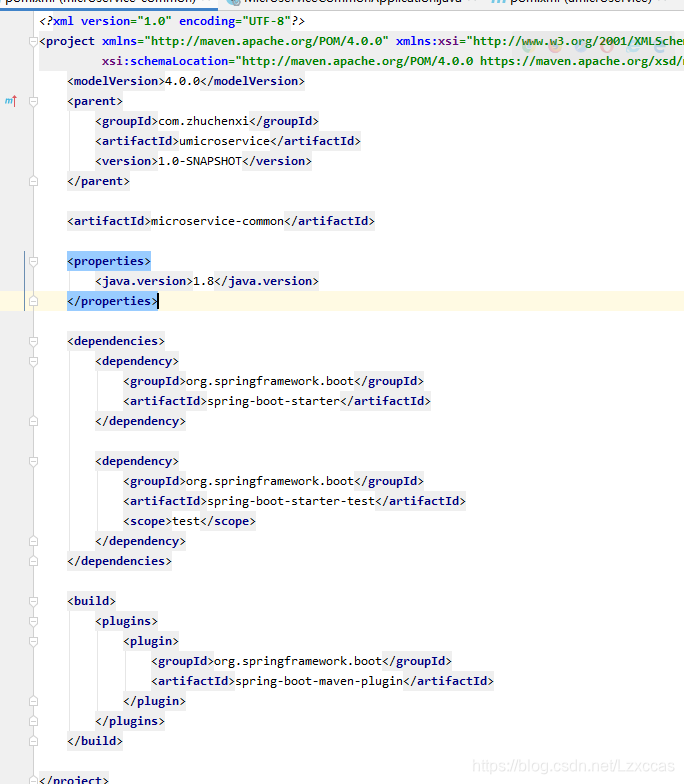The image size is (684, 784).
Task: Collapse the spring-boot-starter dependency fold marker
Action: coord(34,362)
